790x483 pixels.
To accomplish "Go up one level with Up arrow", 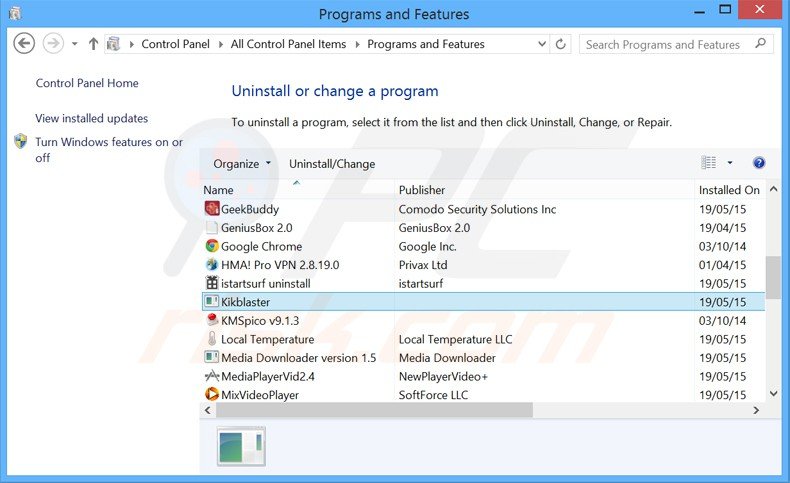I will tap(93, 44).
